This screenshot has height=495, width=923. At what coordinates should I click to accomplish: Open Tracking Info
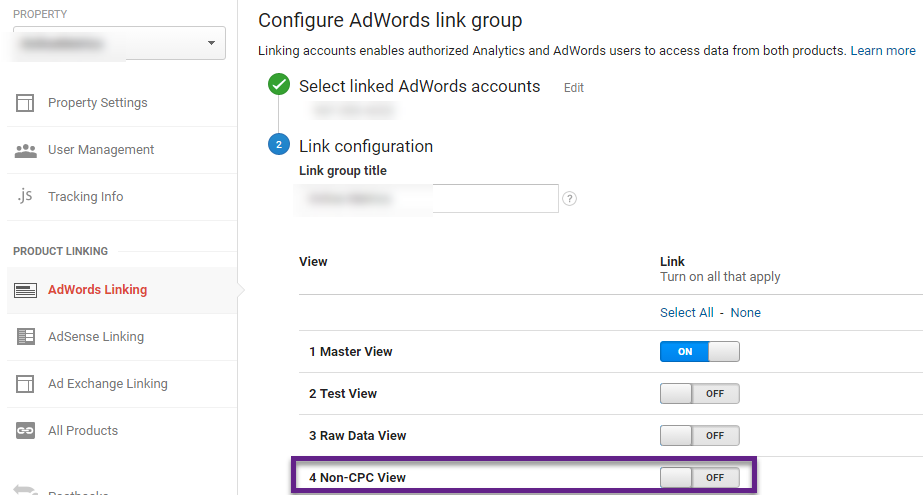(85, 197)
